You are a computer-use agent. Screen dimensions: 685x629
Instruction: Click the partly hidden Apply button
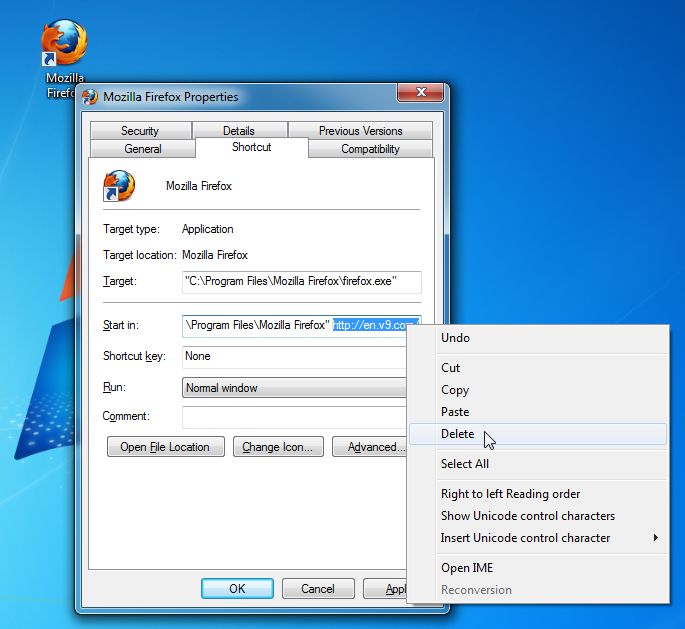[x=385, y=588]
